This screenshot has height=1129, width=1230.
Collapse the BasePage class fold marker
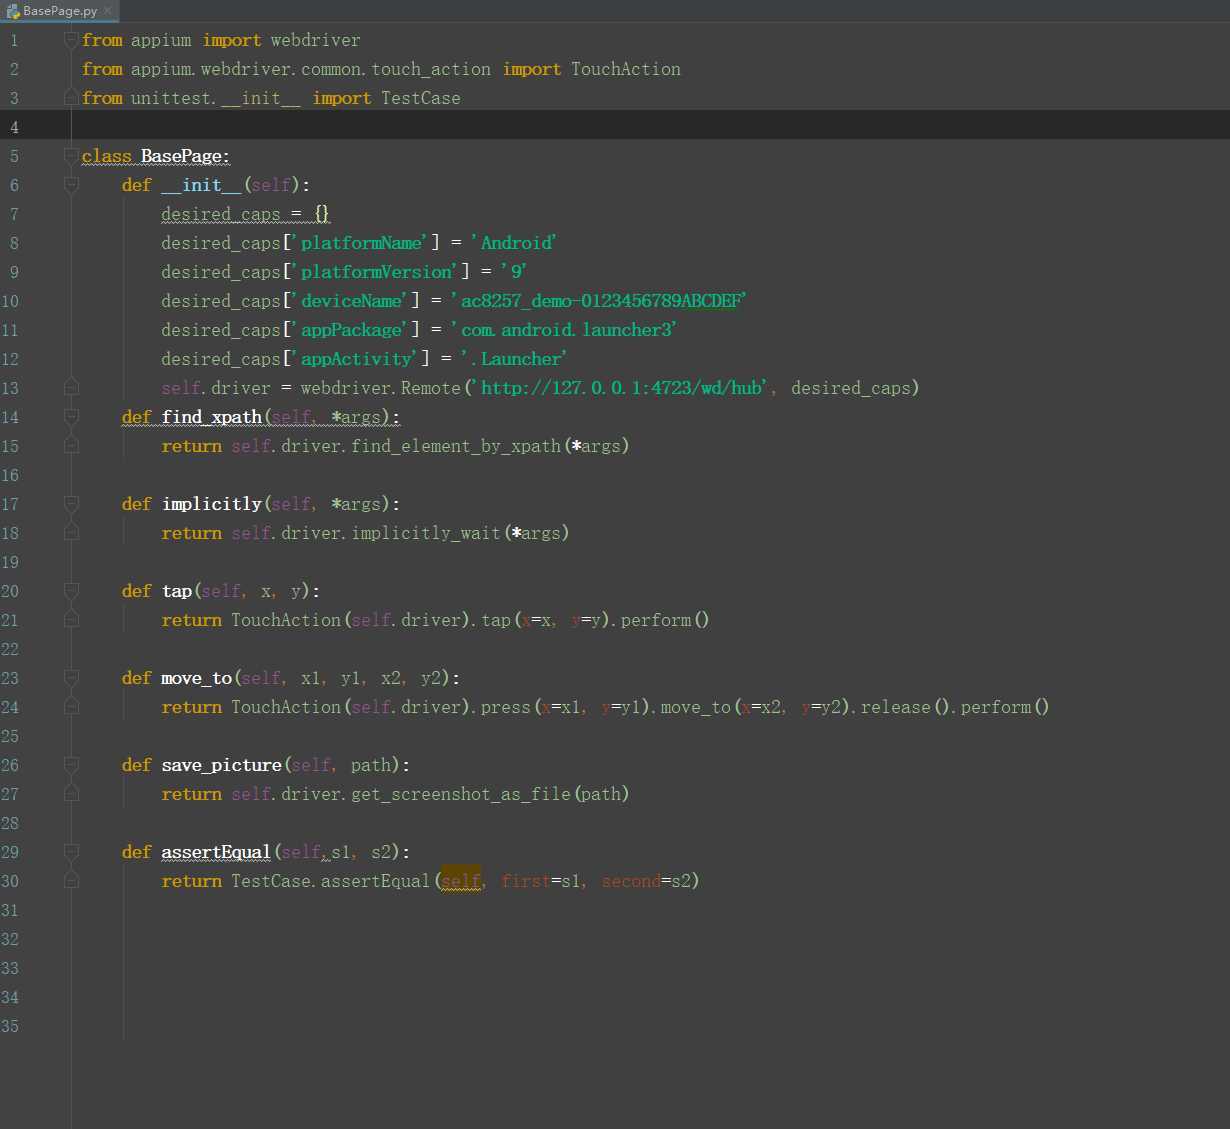[x=71, y=156]
